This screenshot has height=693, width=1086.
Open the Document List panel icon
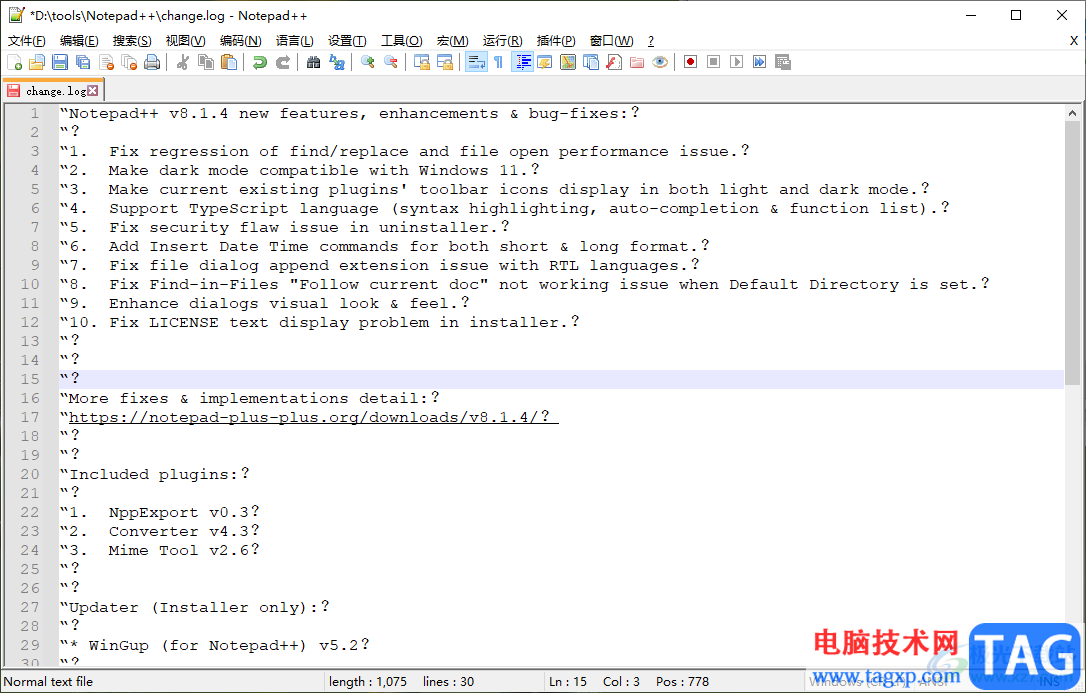tap(591, 62)
